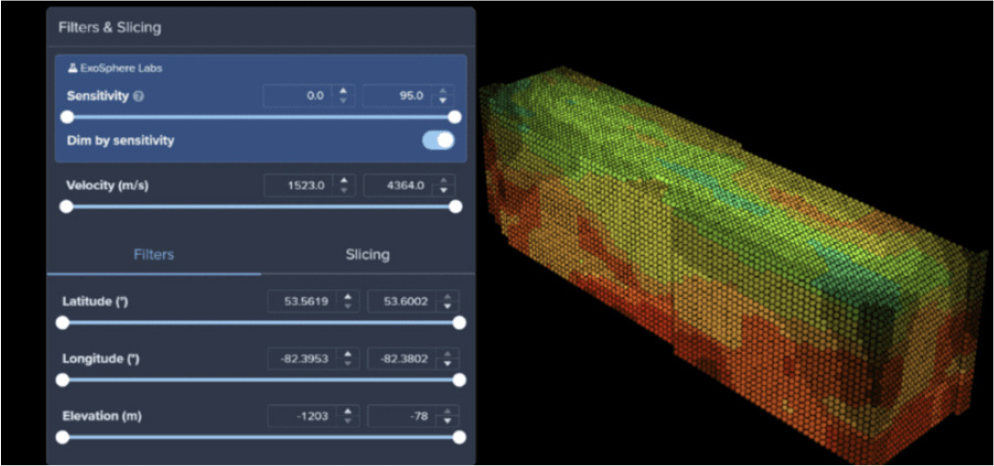
Task: Switch to the Slicing tab
Action: [x=367, y=255]
